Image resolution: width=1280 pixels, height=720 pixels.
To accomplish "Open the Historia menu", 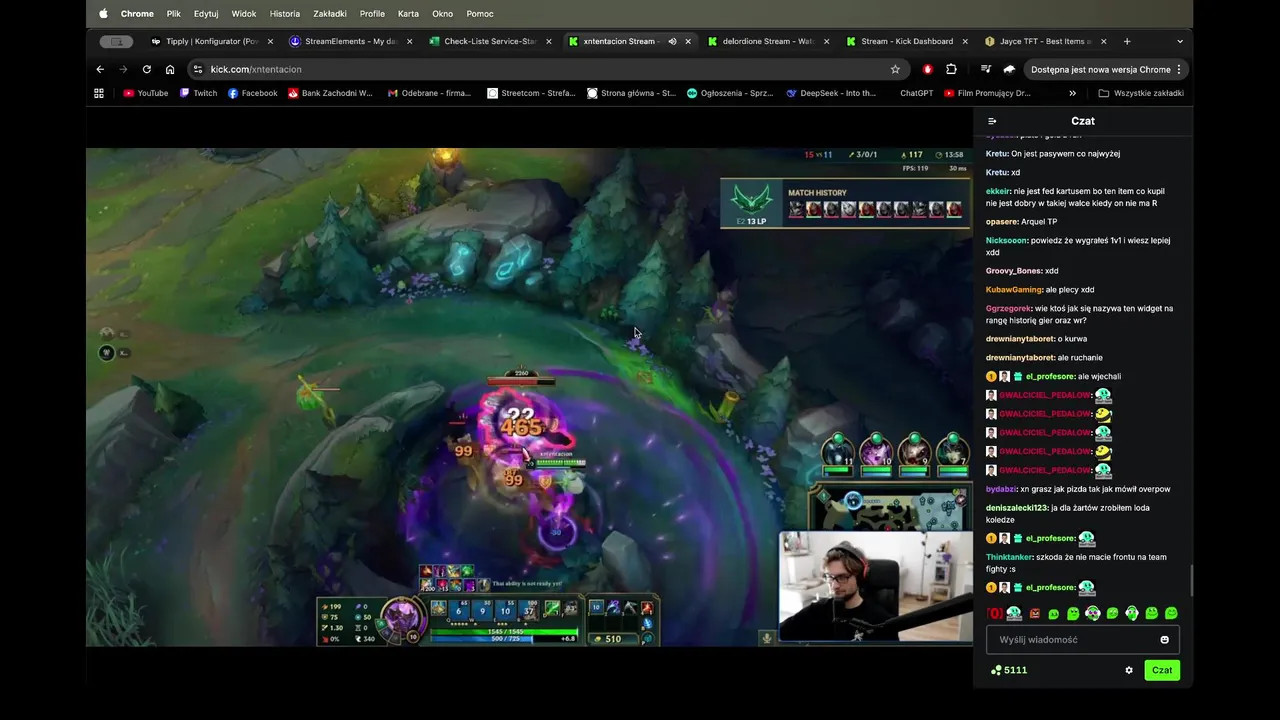I will coord(285,14).
